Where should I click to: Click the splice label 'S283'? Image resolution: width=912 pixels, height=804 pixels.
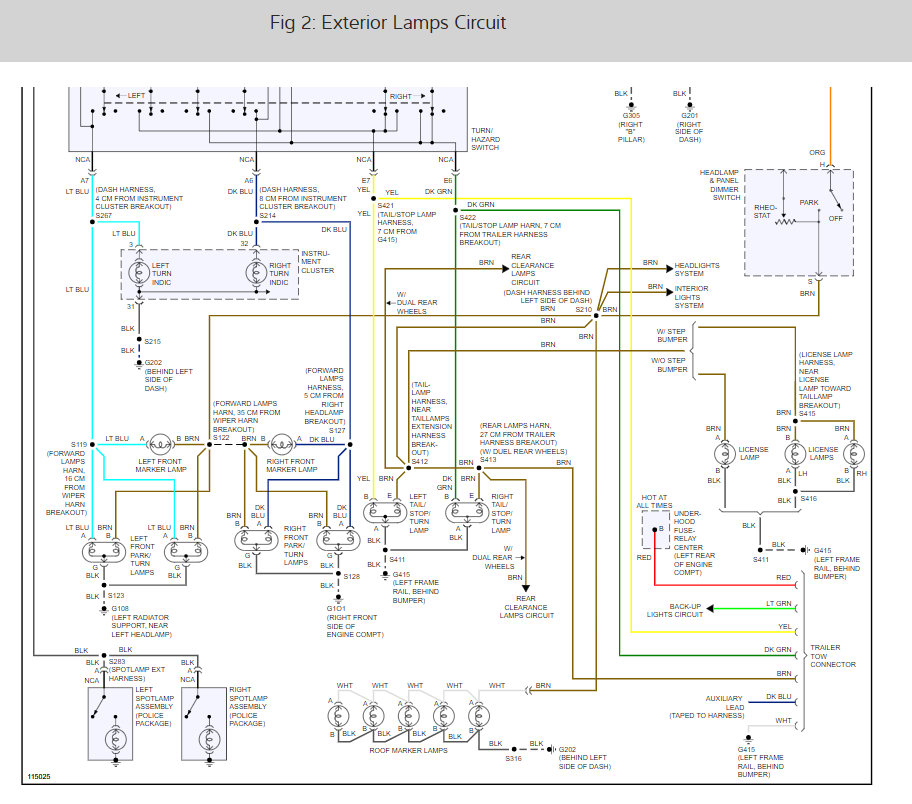point(117,661)
